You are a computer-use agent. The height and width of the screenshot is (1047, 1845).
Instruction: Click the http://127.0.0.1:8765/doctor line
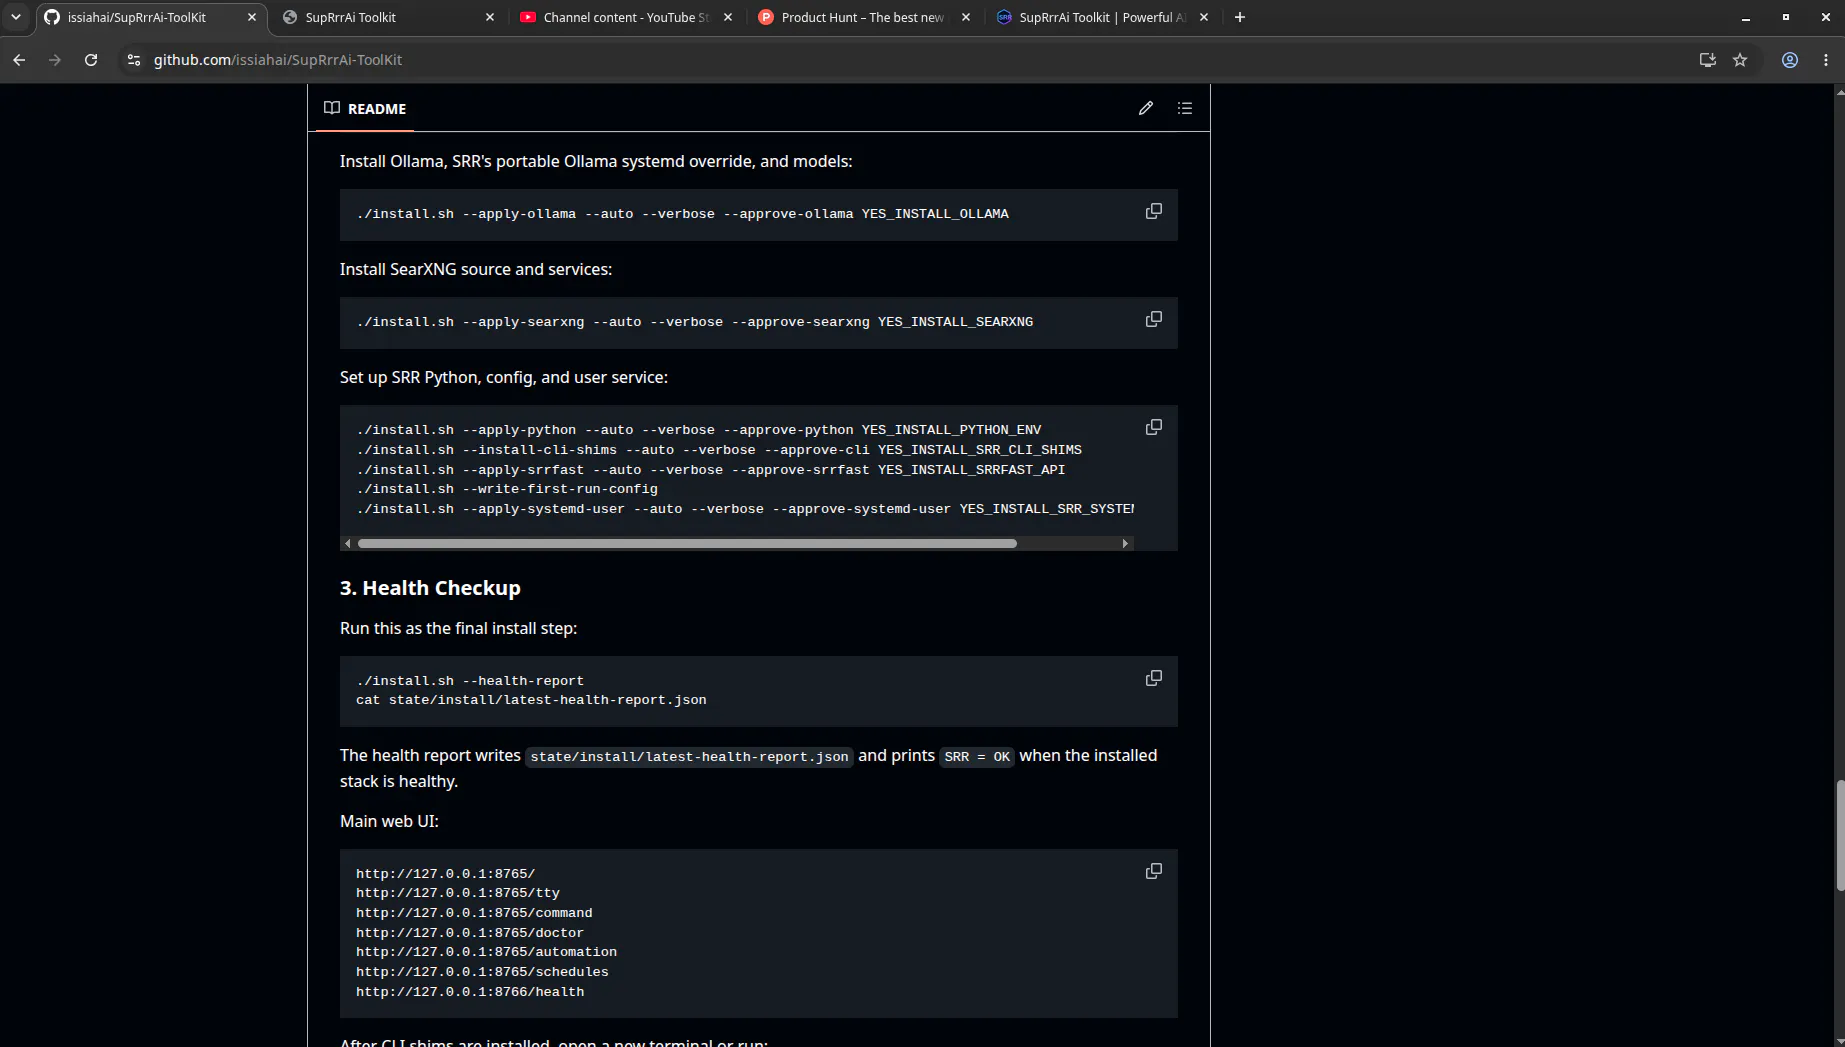point(470,933)
